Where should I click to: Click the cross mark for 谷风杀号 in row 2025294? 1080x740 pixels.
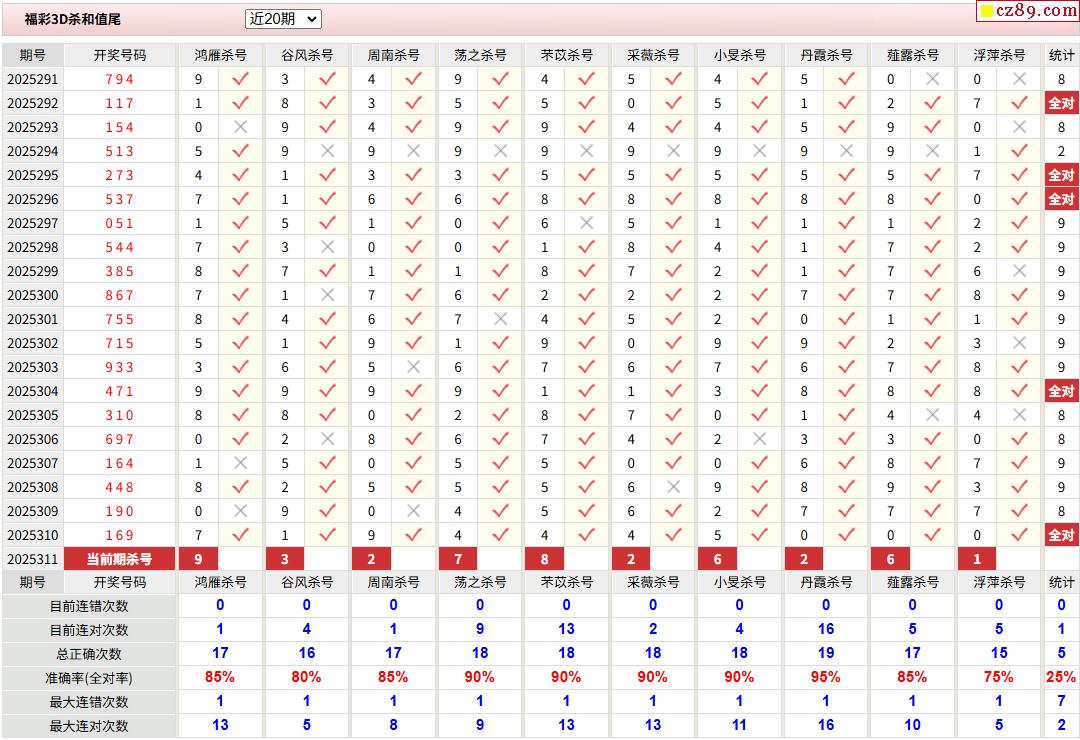point(327,151)
